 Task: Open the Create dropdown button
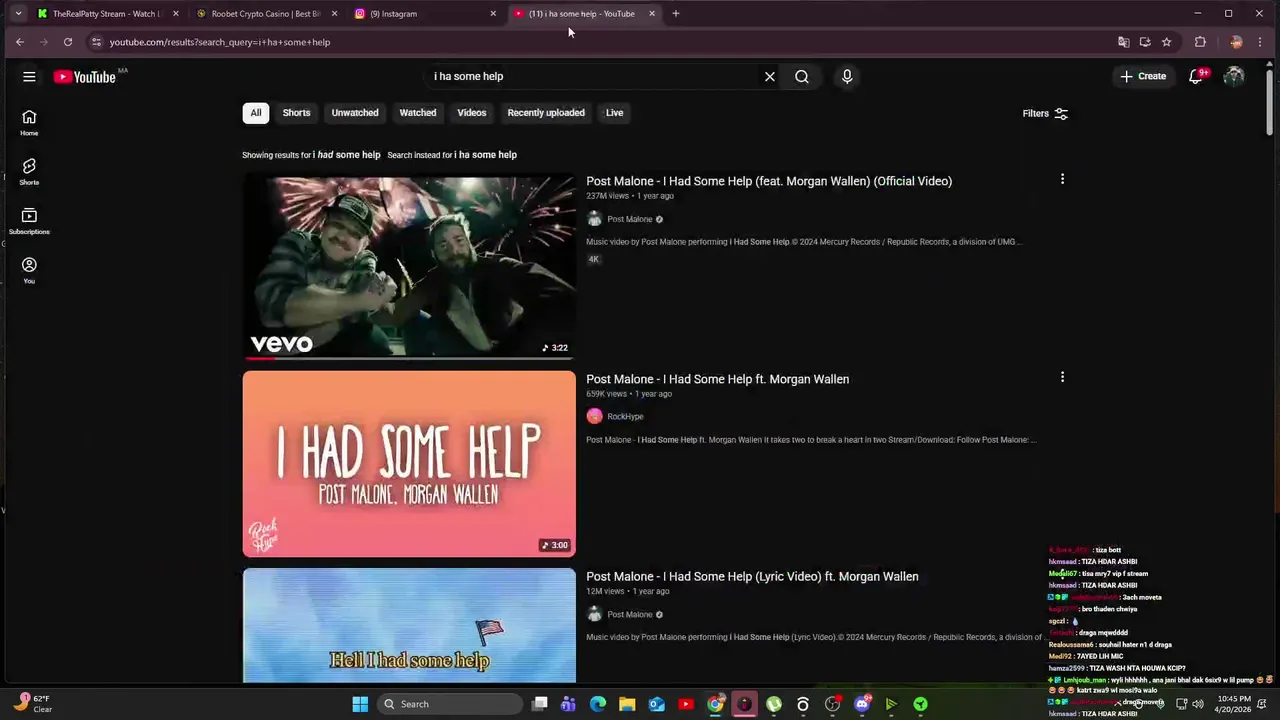[x=1143, y=76]
